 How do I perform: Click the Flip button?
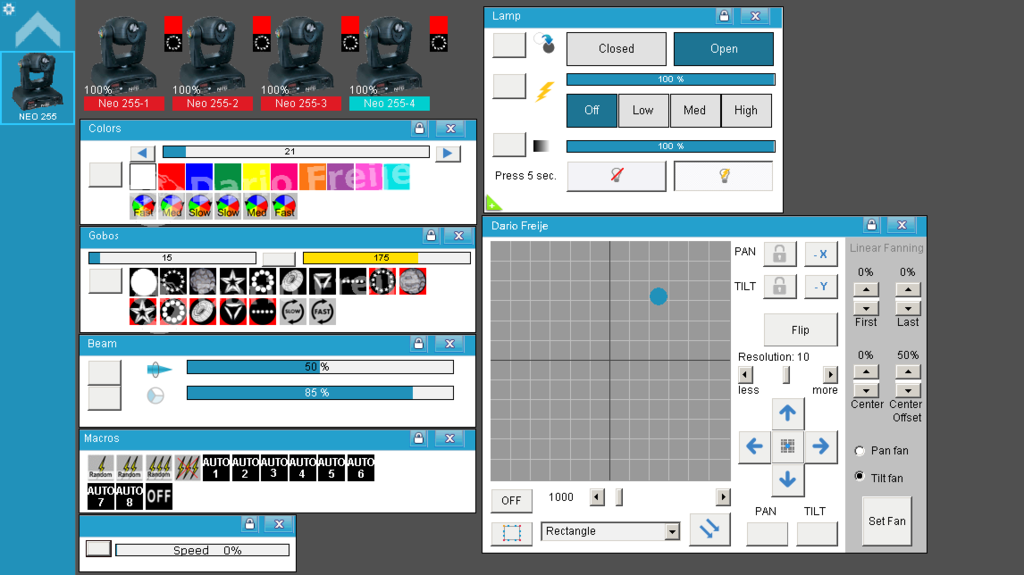[801, 330]
